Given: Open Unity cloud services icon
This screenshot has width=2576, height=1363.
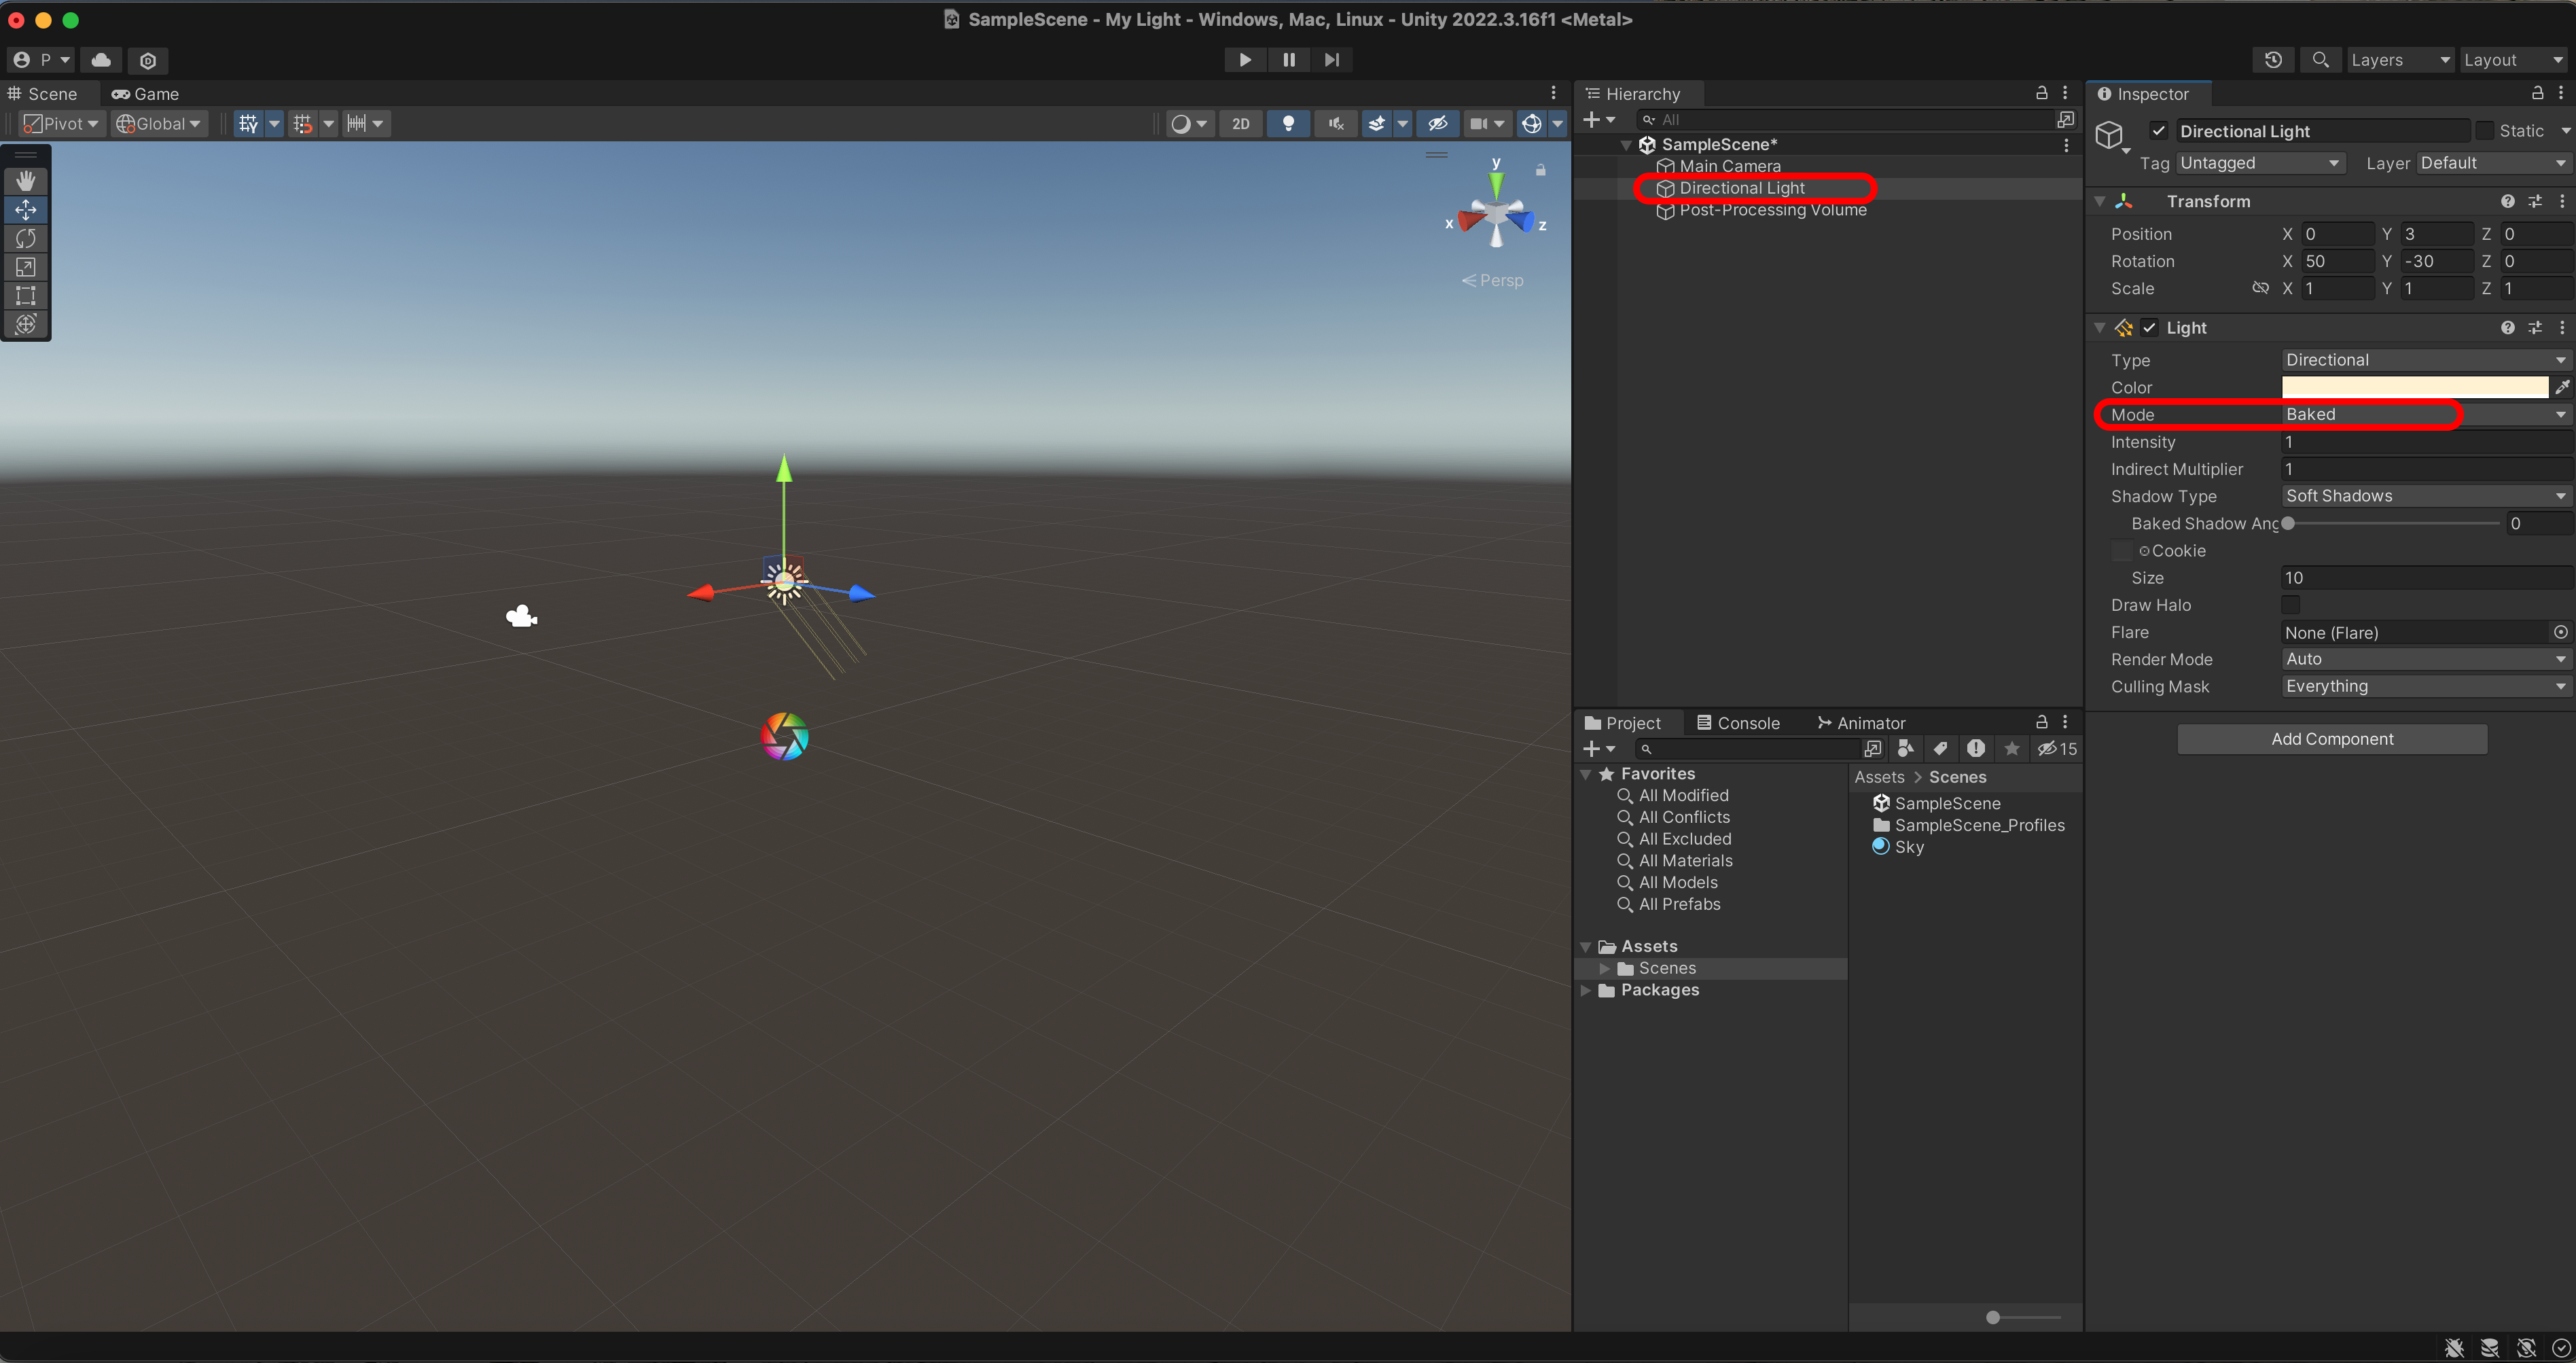Looking at the screenshot, I should pos(101,60).
